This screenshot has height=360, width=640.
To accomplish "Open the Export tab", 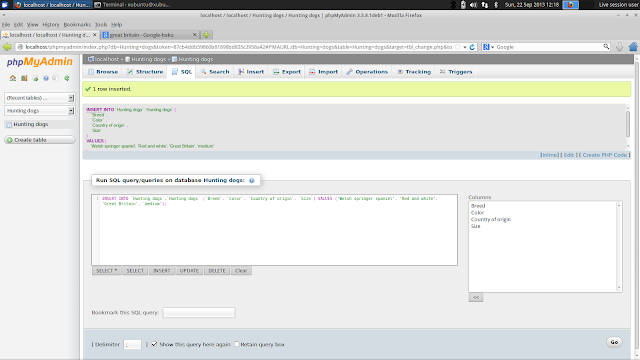I will [287, 72].
